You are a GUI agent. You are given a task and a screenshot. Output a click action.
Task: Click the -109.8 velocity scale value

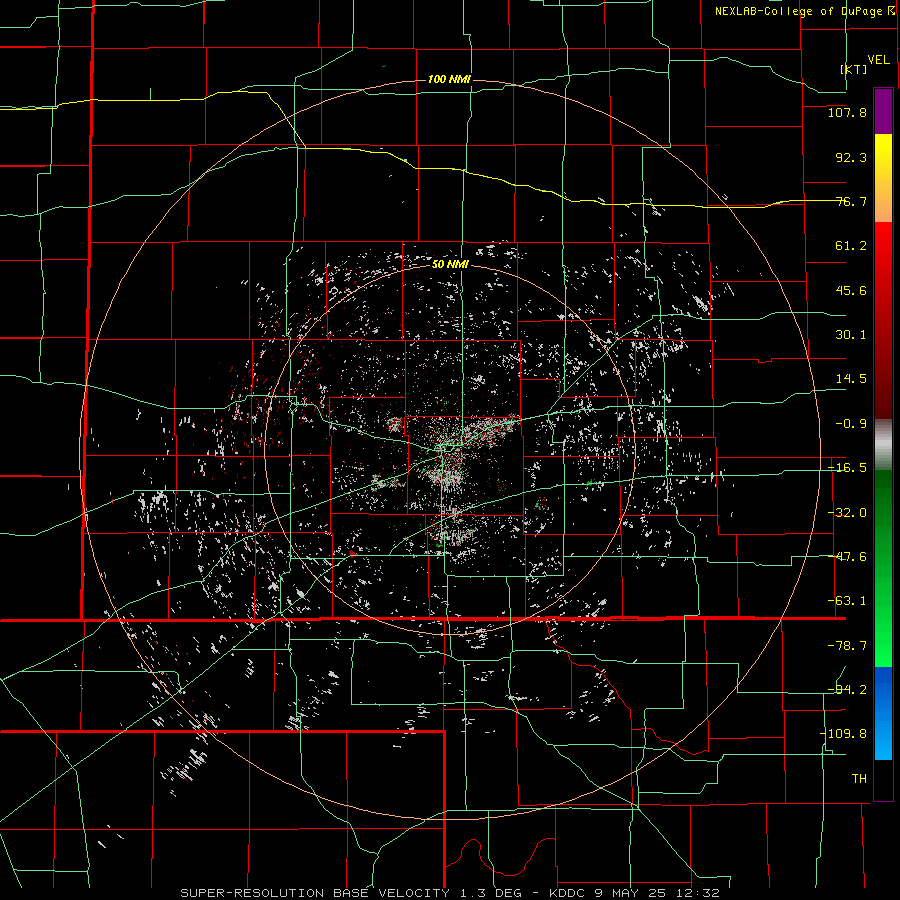point(843,734)
